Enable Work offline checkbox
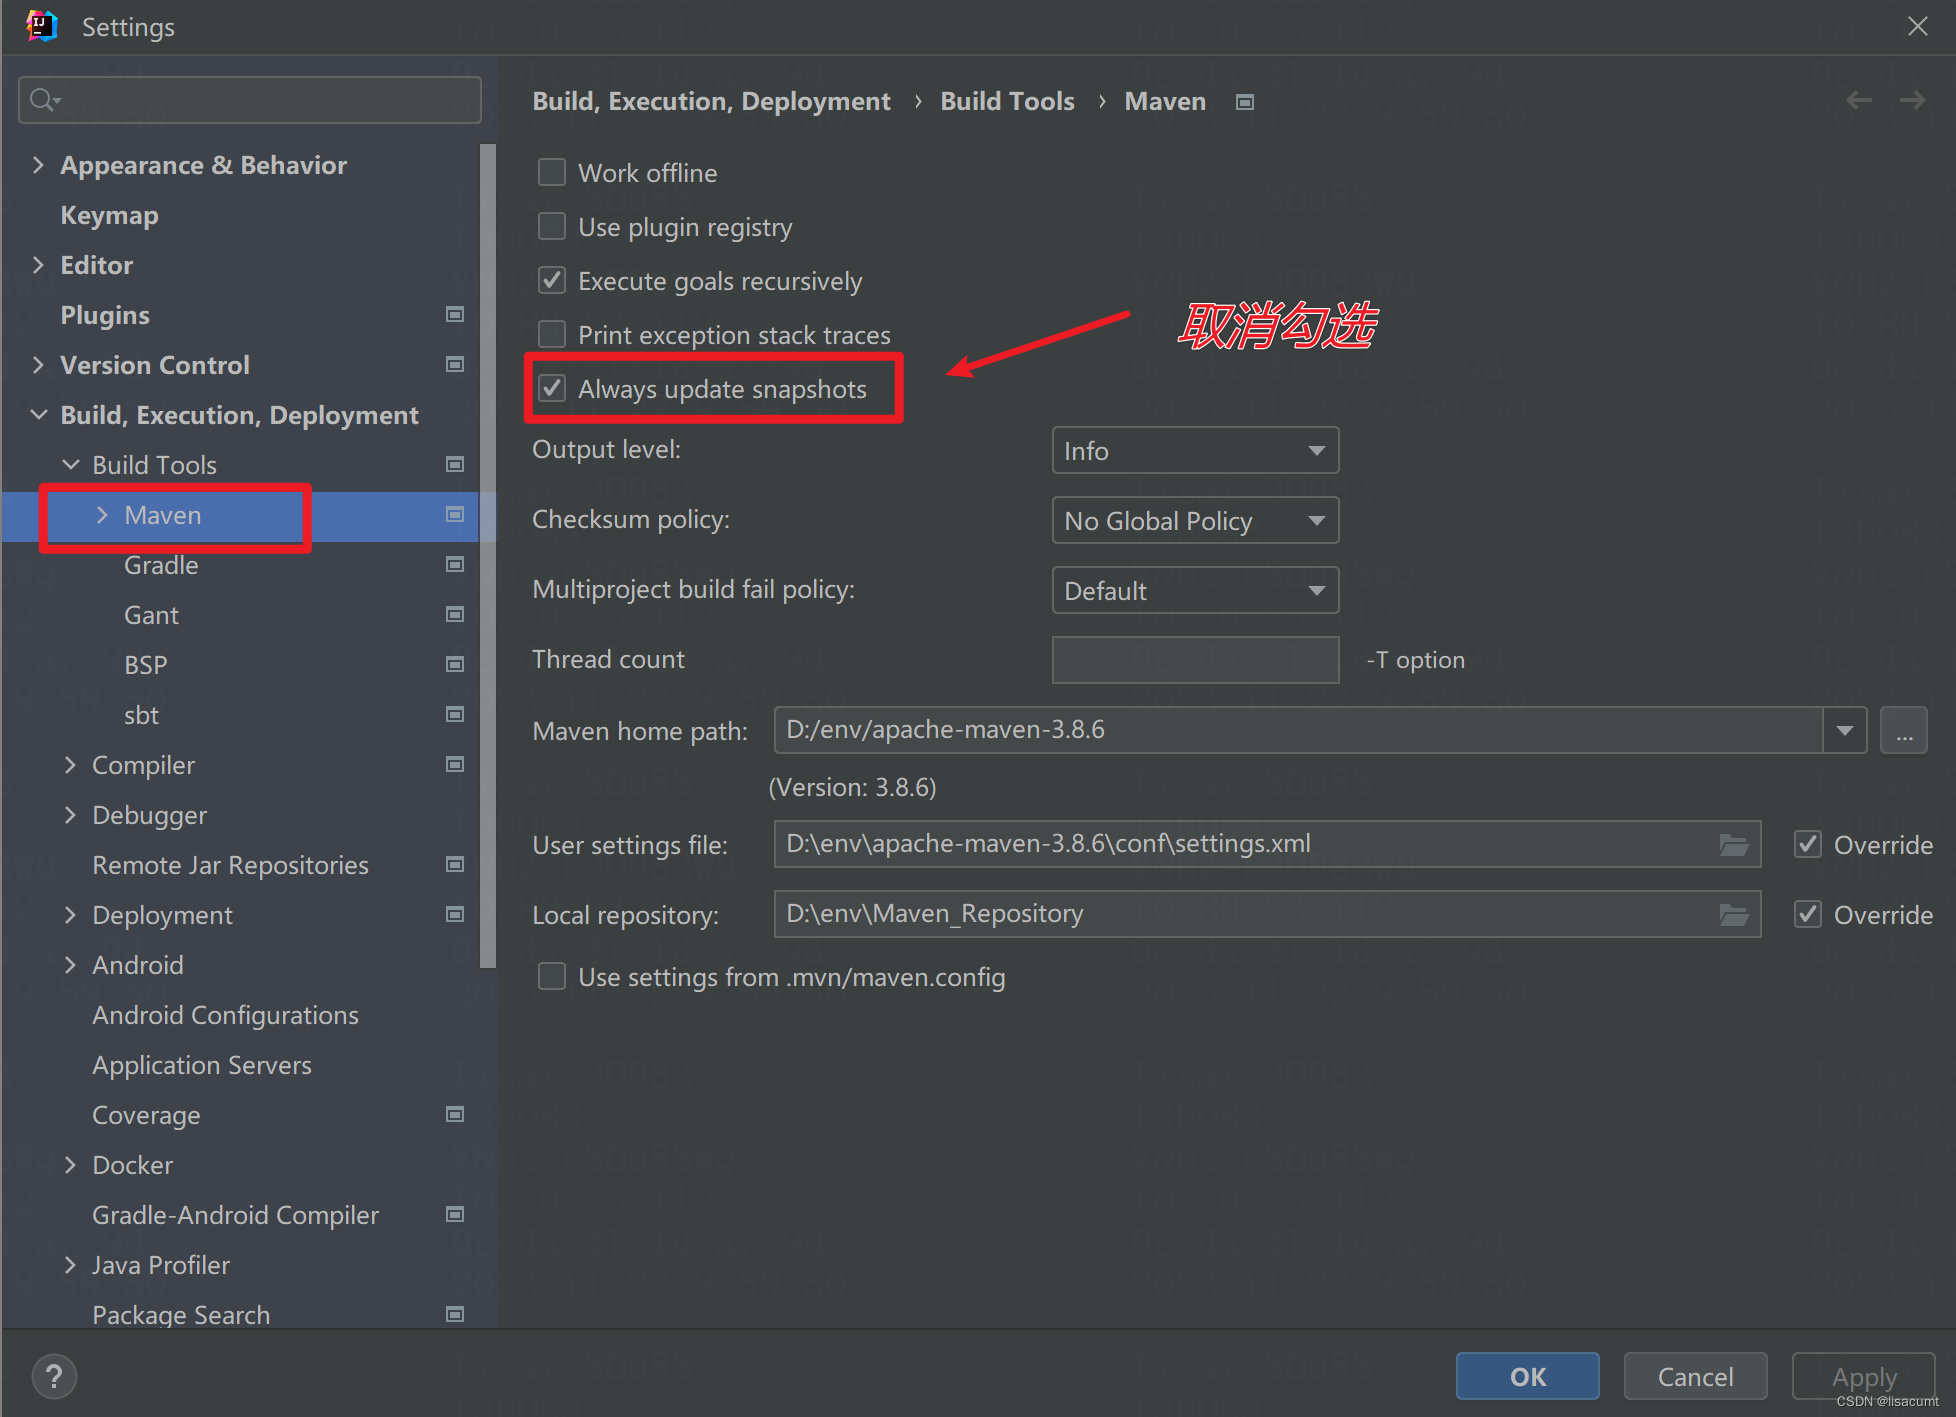Viewport: 1956px width, 1417px height. click(552, 172)
